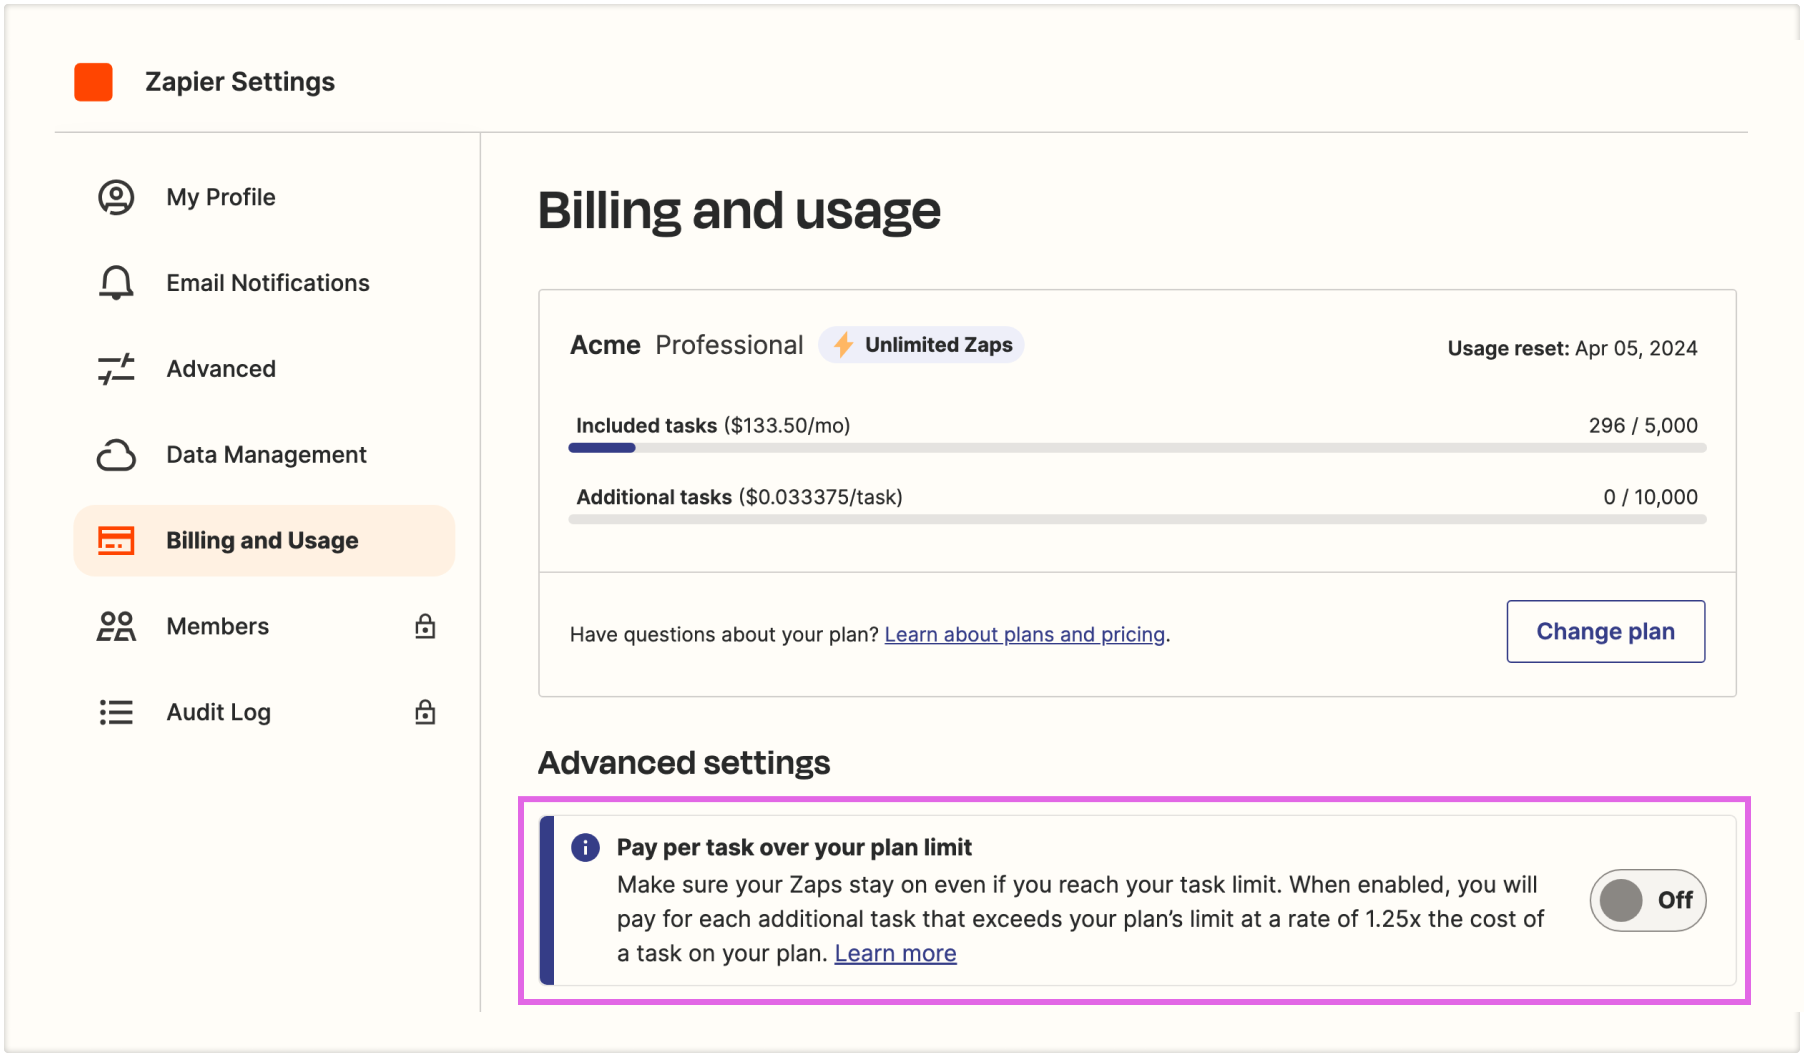The height and width of the screenshot is (1056, 1804).
Task: Click the lock icon beside Members
Action: point(425,626)
